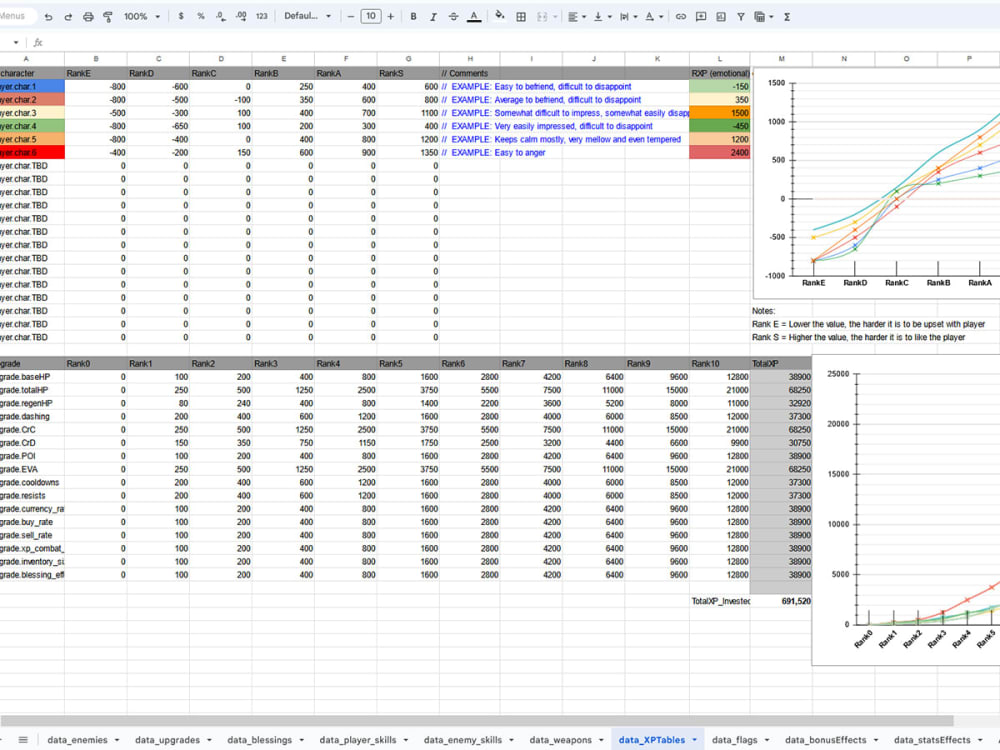Open the zoom 100% dropdown
The height and width of the screenshot is (750, 1000).
pos(142,17)
